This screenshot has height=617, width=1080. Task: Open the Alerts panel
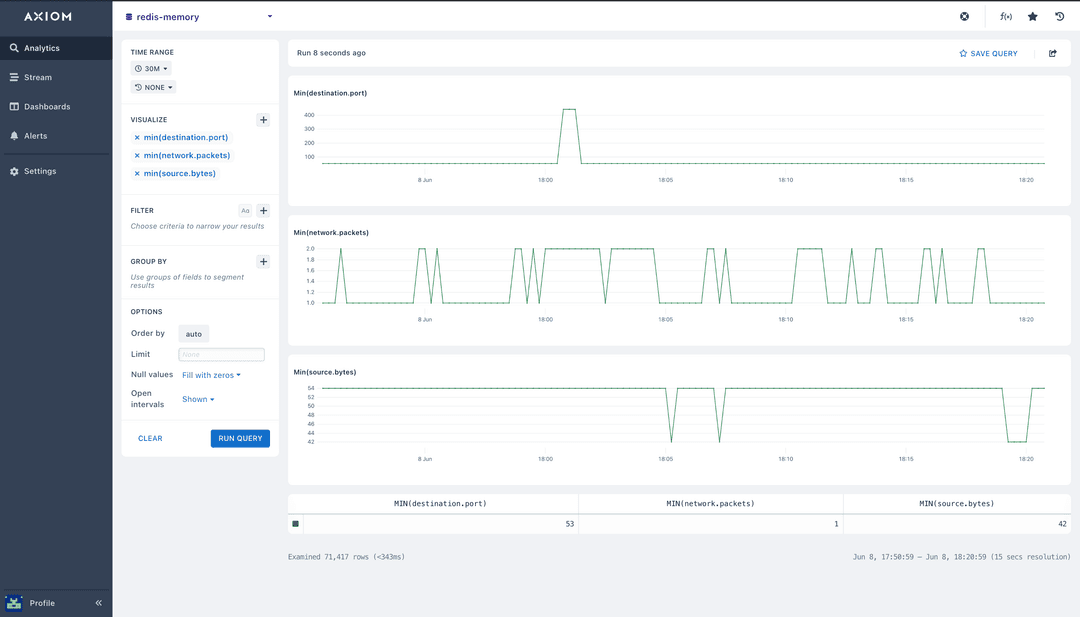click(x=37, y=135)
